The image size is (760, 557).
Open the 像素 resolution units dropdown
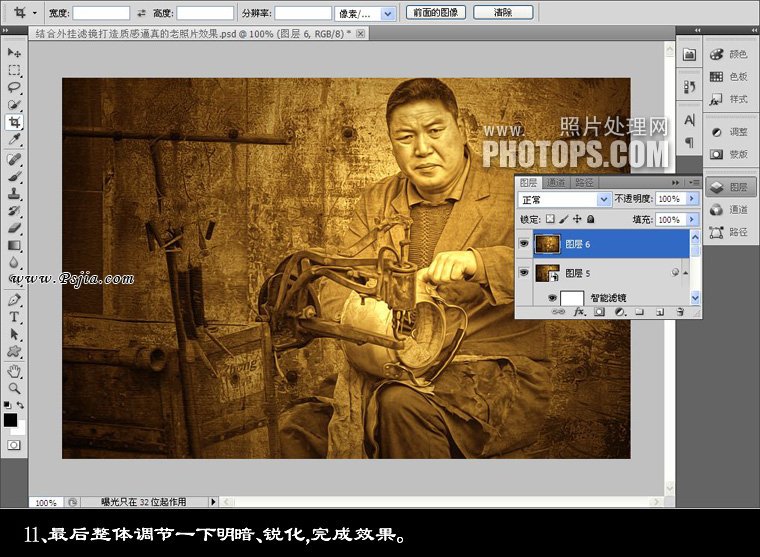[367, 13]
